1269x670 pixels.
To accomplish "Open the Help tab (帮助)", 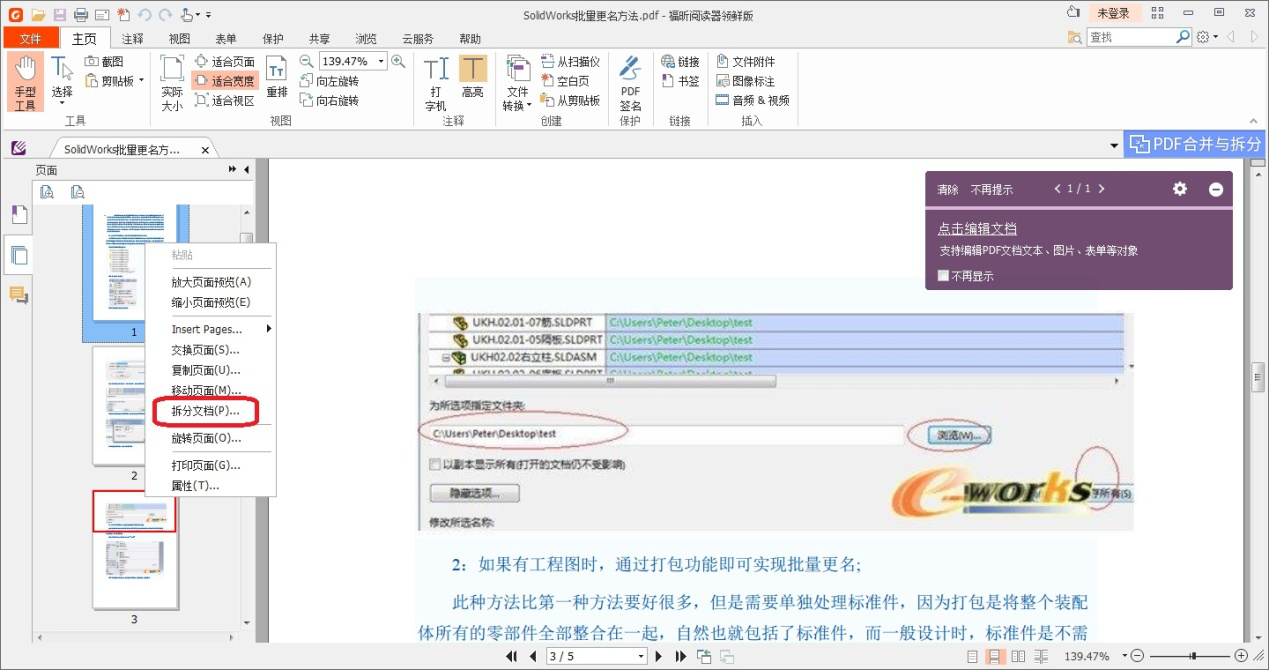I will point(469,38).
